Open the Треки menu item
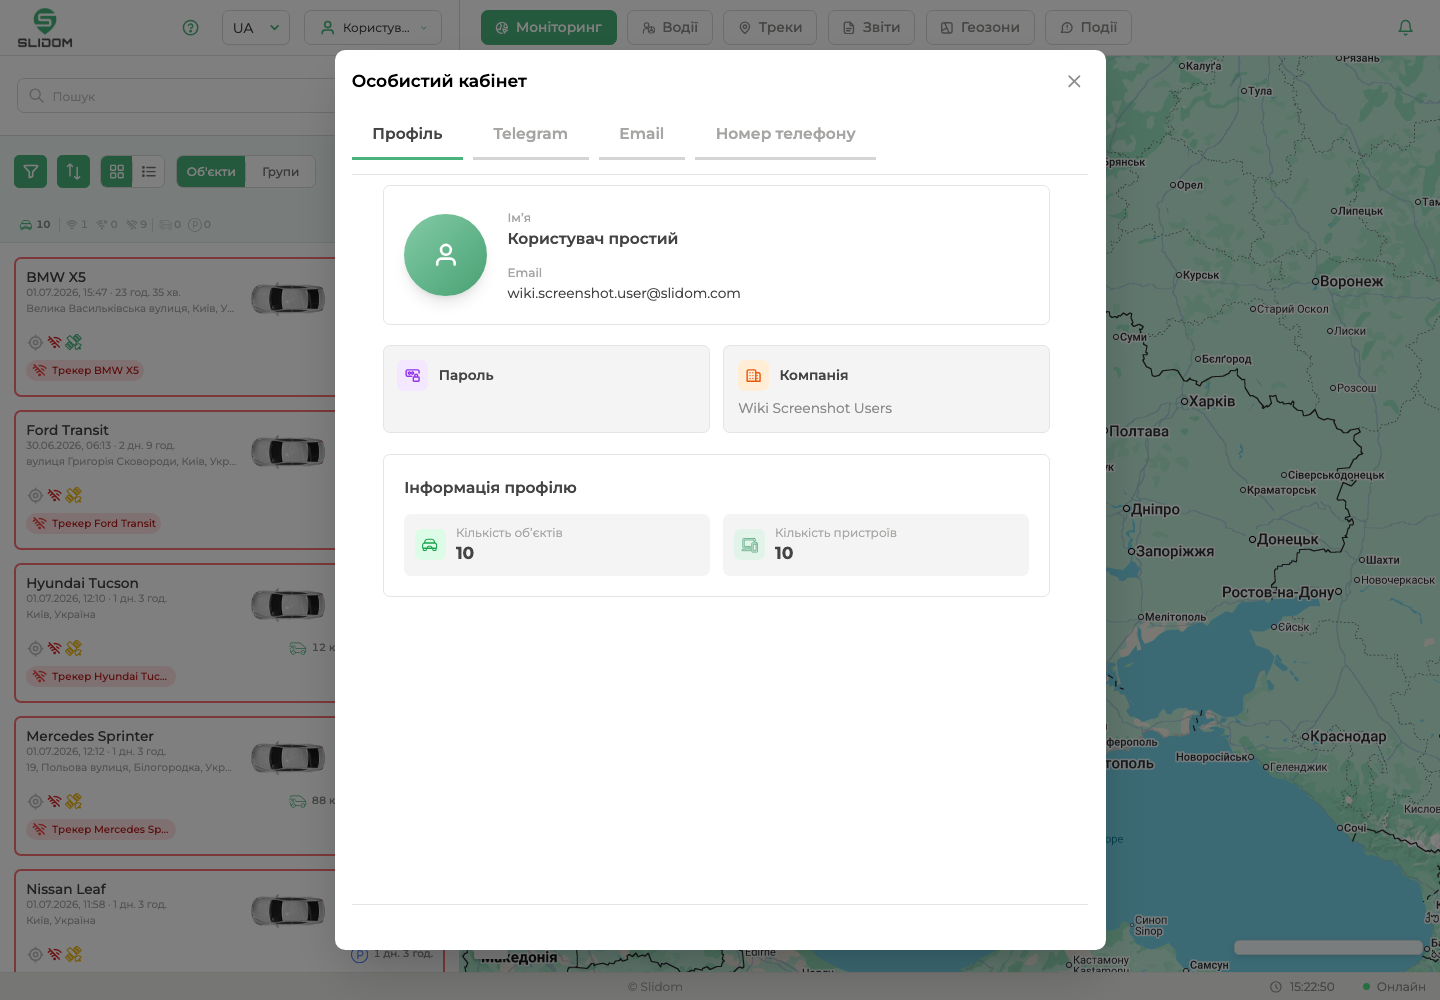The width and height of the screenshot is (1440, 1000). click(770, 28)
